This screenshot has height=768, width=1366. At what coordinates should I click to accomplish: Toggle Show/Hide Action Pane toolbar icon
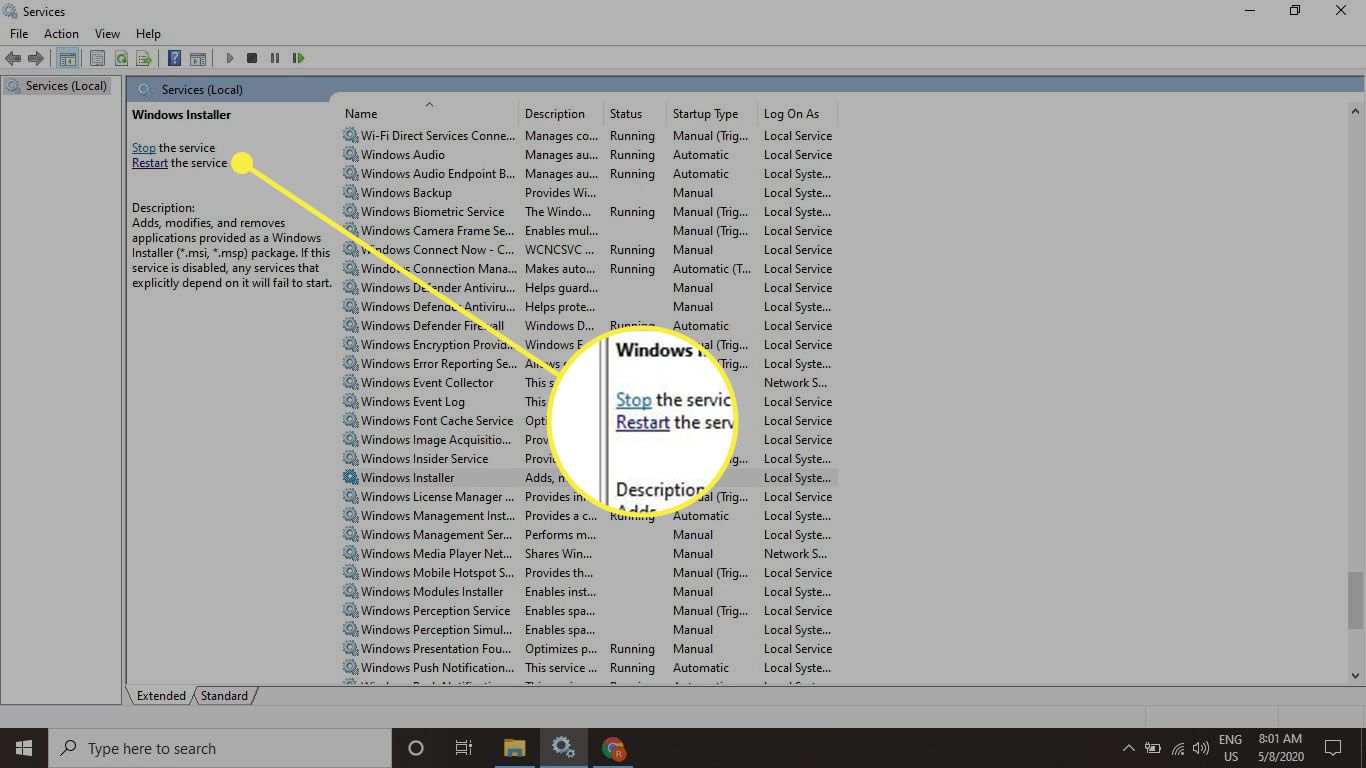(198, 59)
